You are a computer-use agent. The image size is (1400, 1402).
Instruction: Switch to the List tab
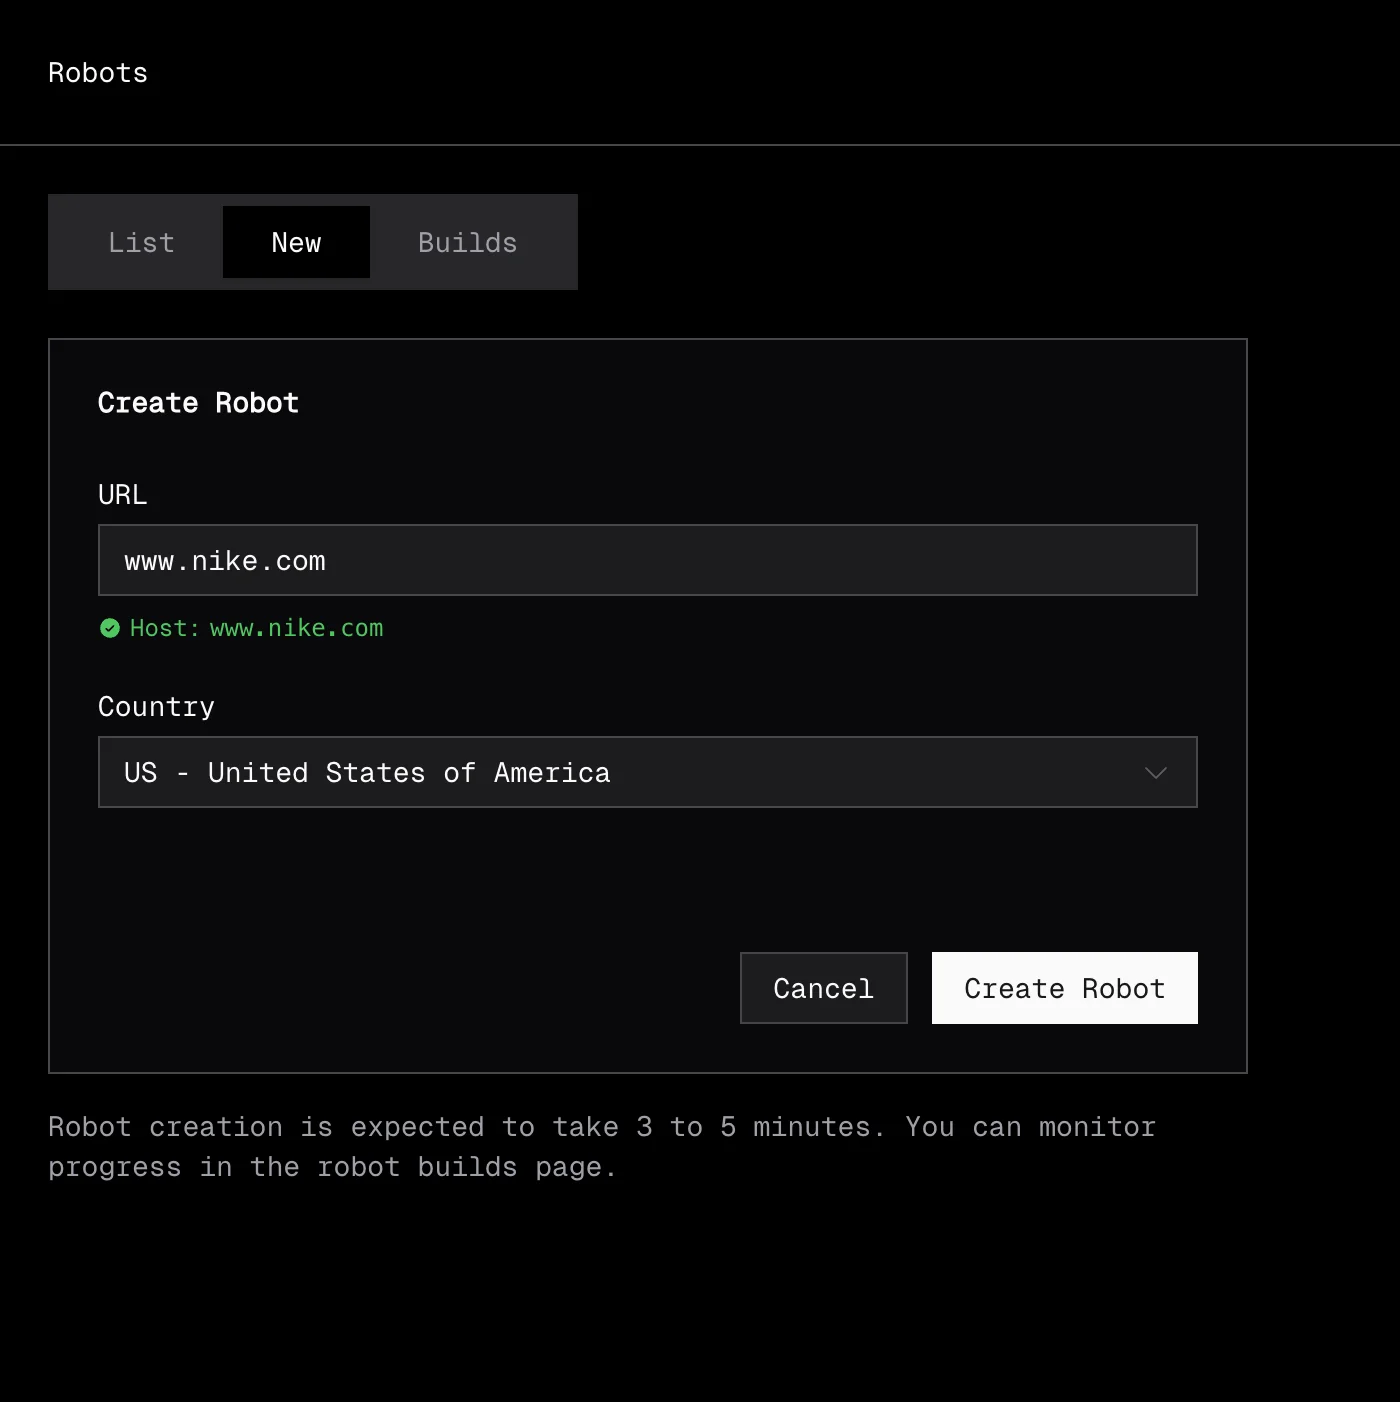[x=141, y=243]
